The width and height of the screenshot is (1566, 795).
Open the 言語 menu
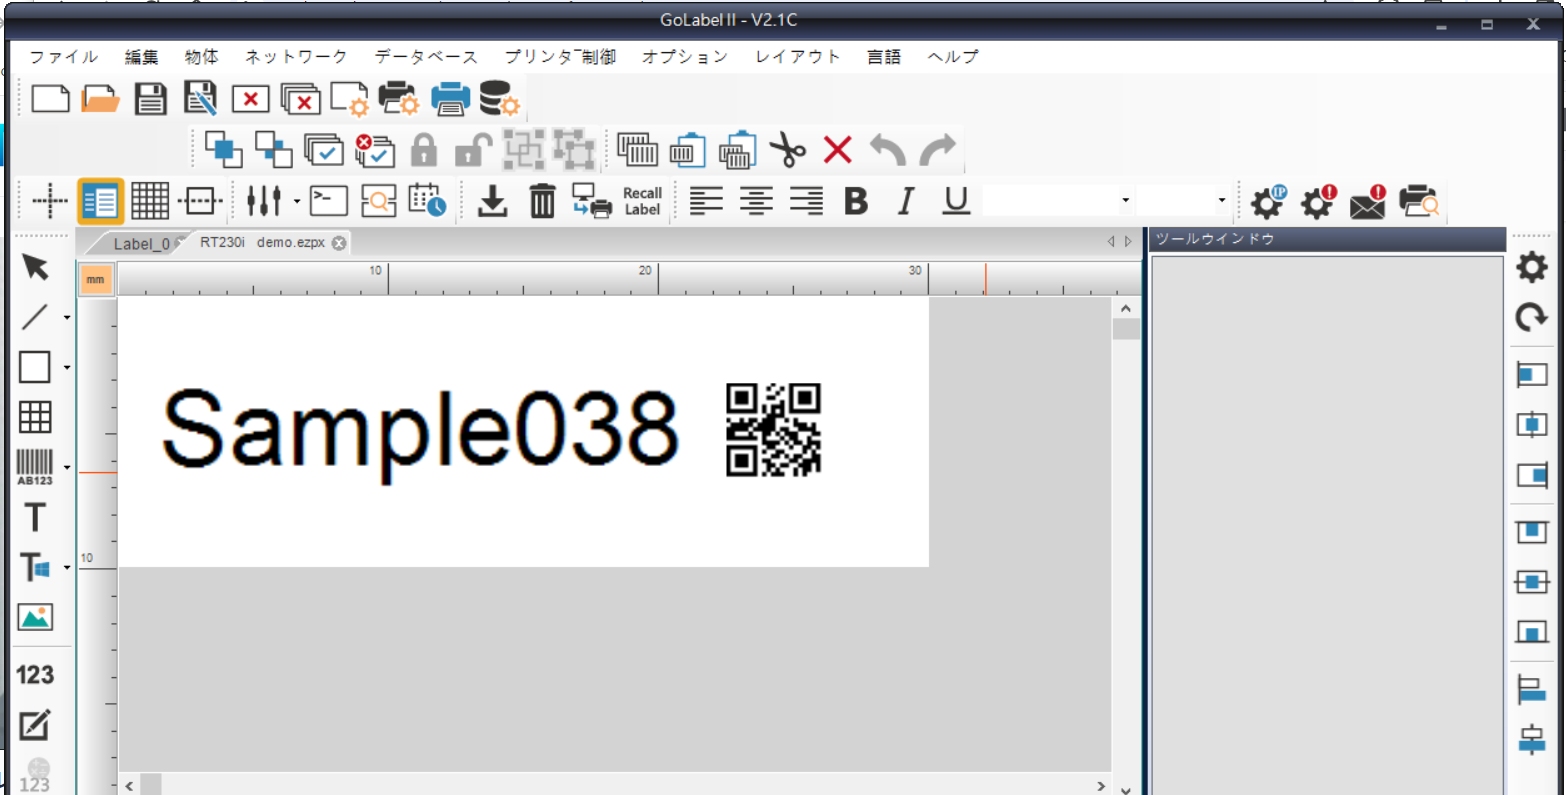click(x=884, y=57)
